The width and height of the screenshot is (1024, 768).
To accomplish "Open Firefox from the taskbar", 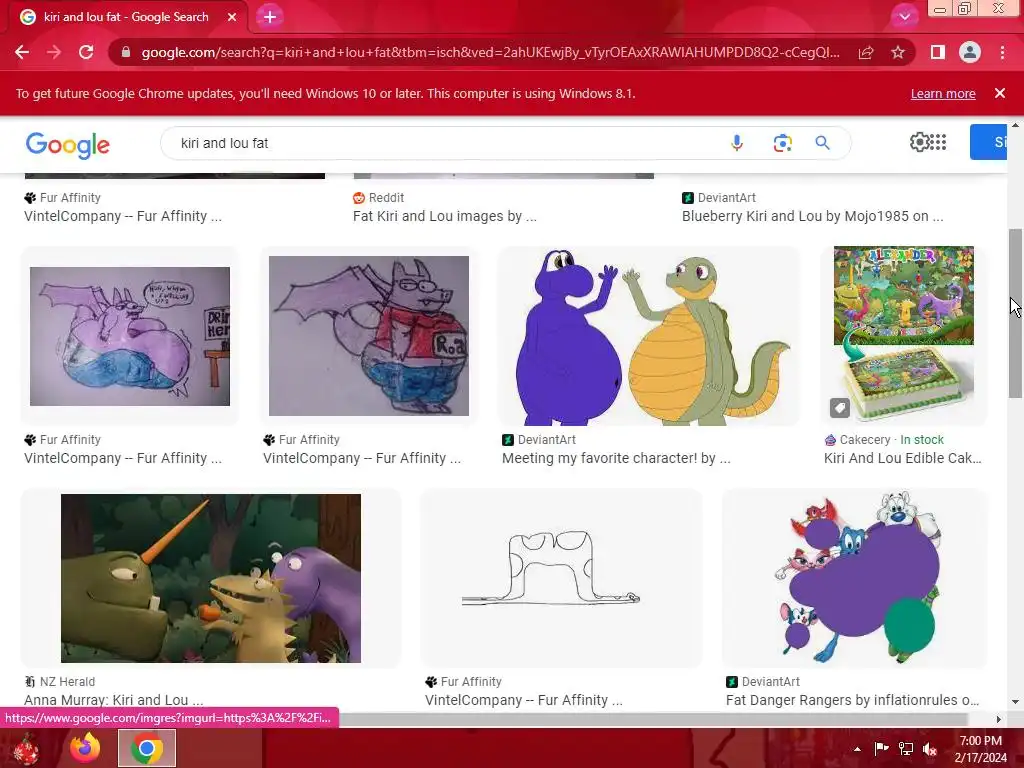I will pos(86,748).
